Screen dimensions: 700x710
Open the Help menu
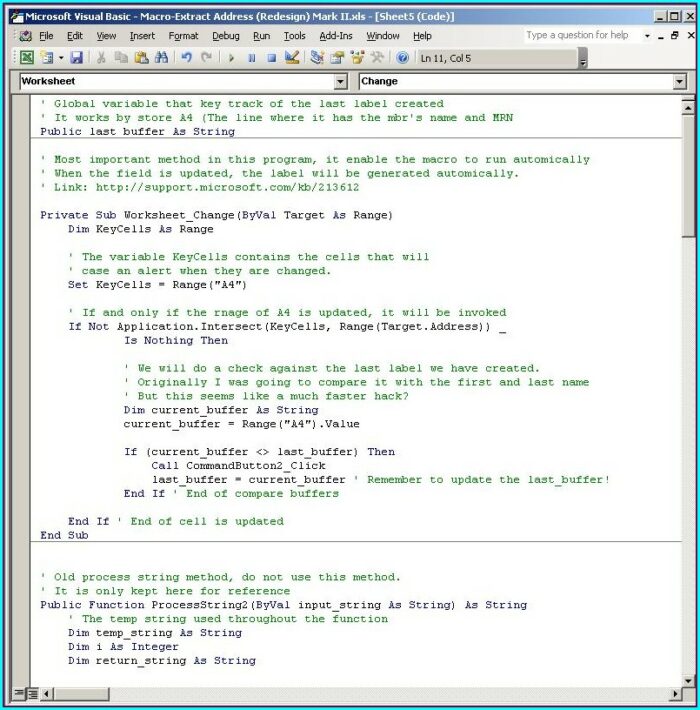click(x=422, y=36)
